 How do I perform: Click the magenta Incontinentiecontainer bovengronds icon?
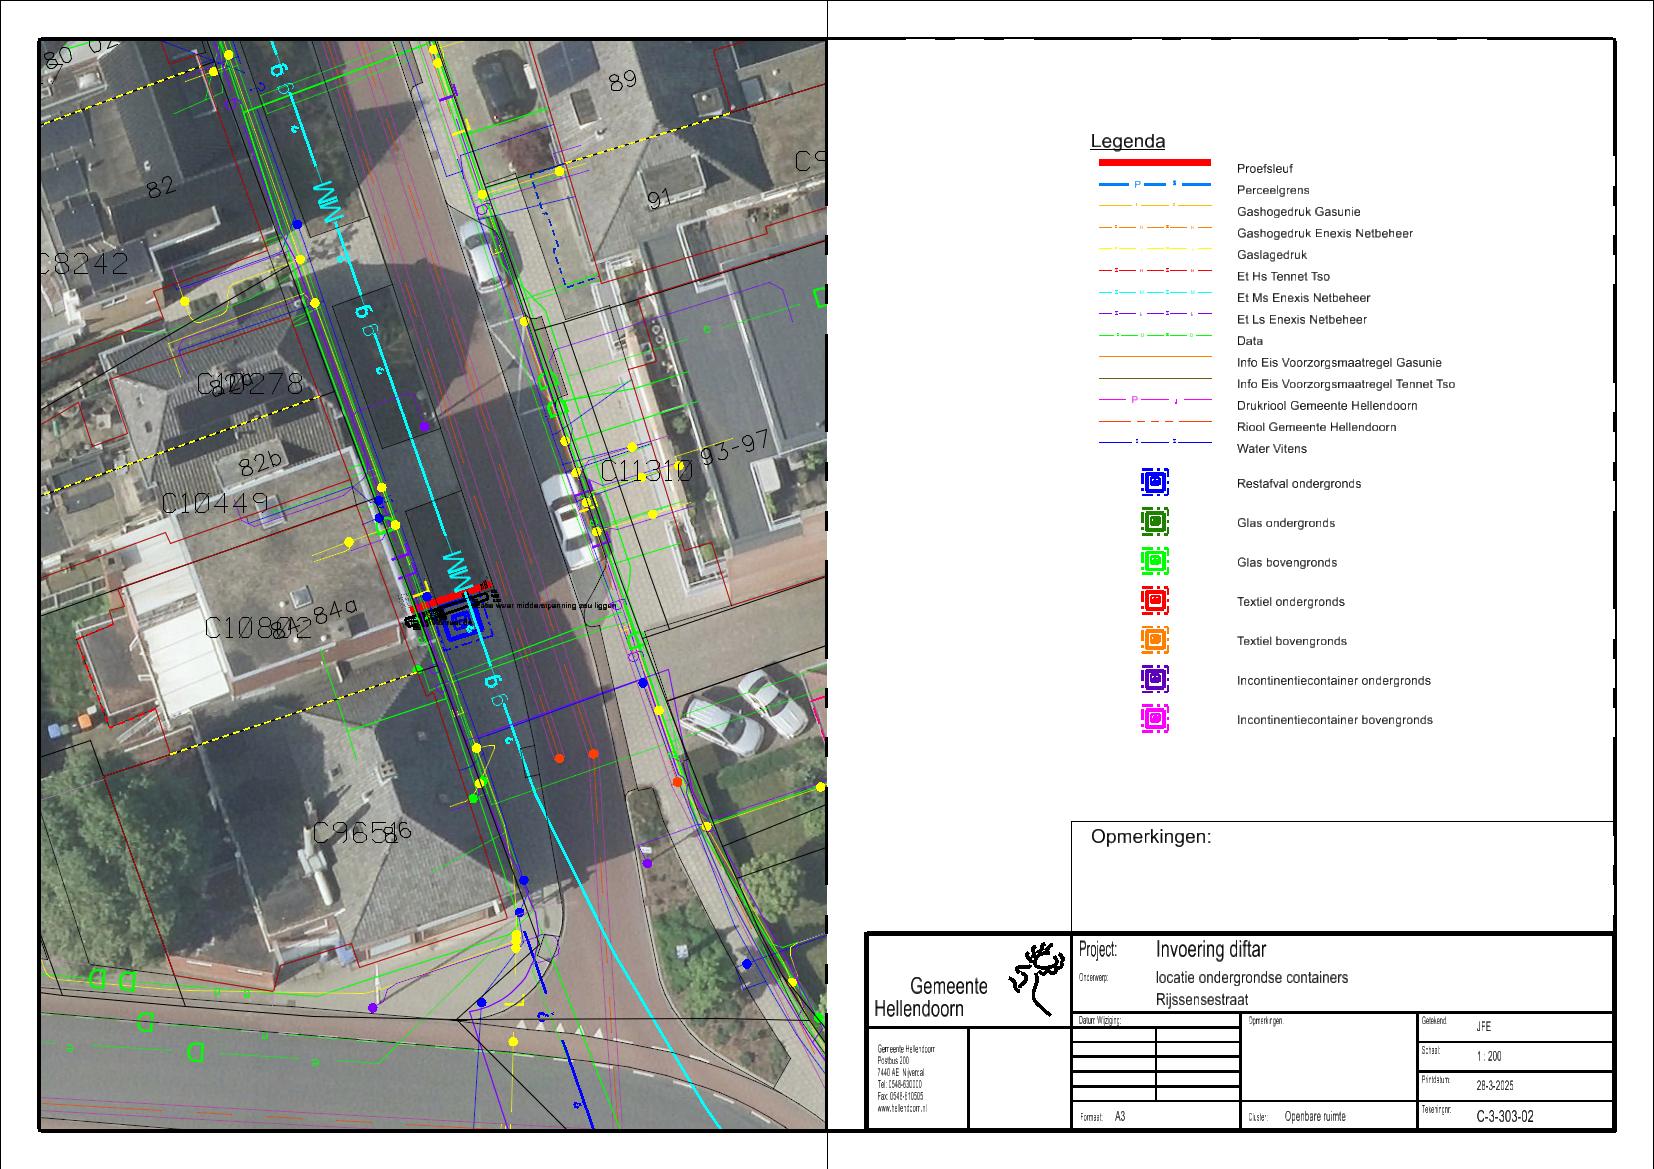(1154, 719)
